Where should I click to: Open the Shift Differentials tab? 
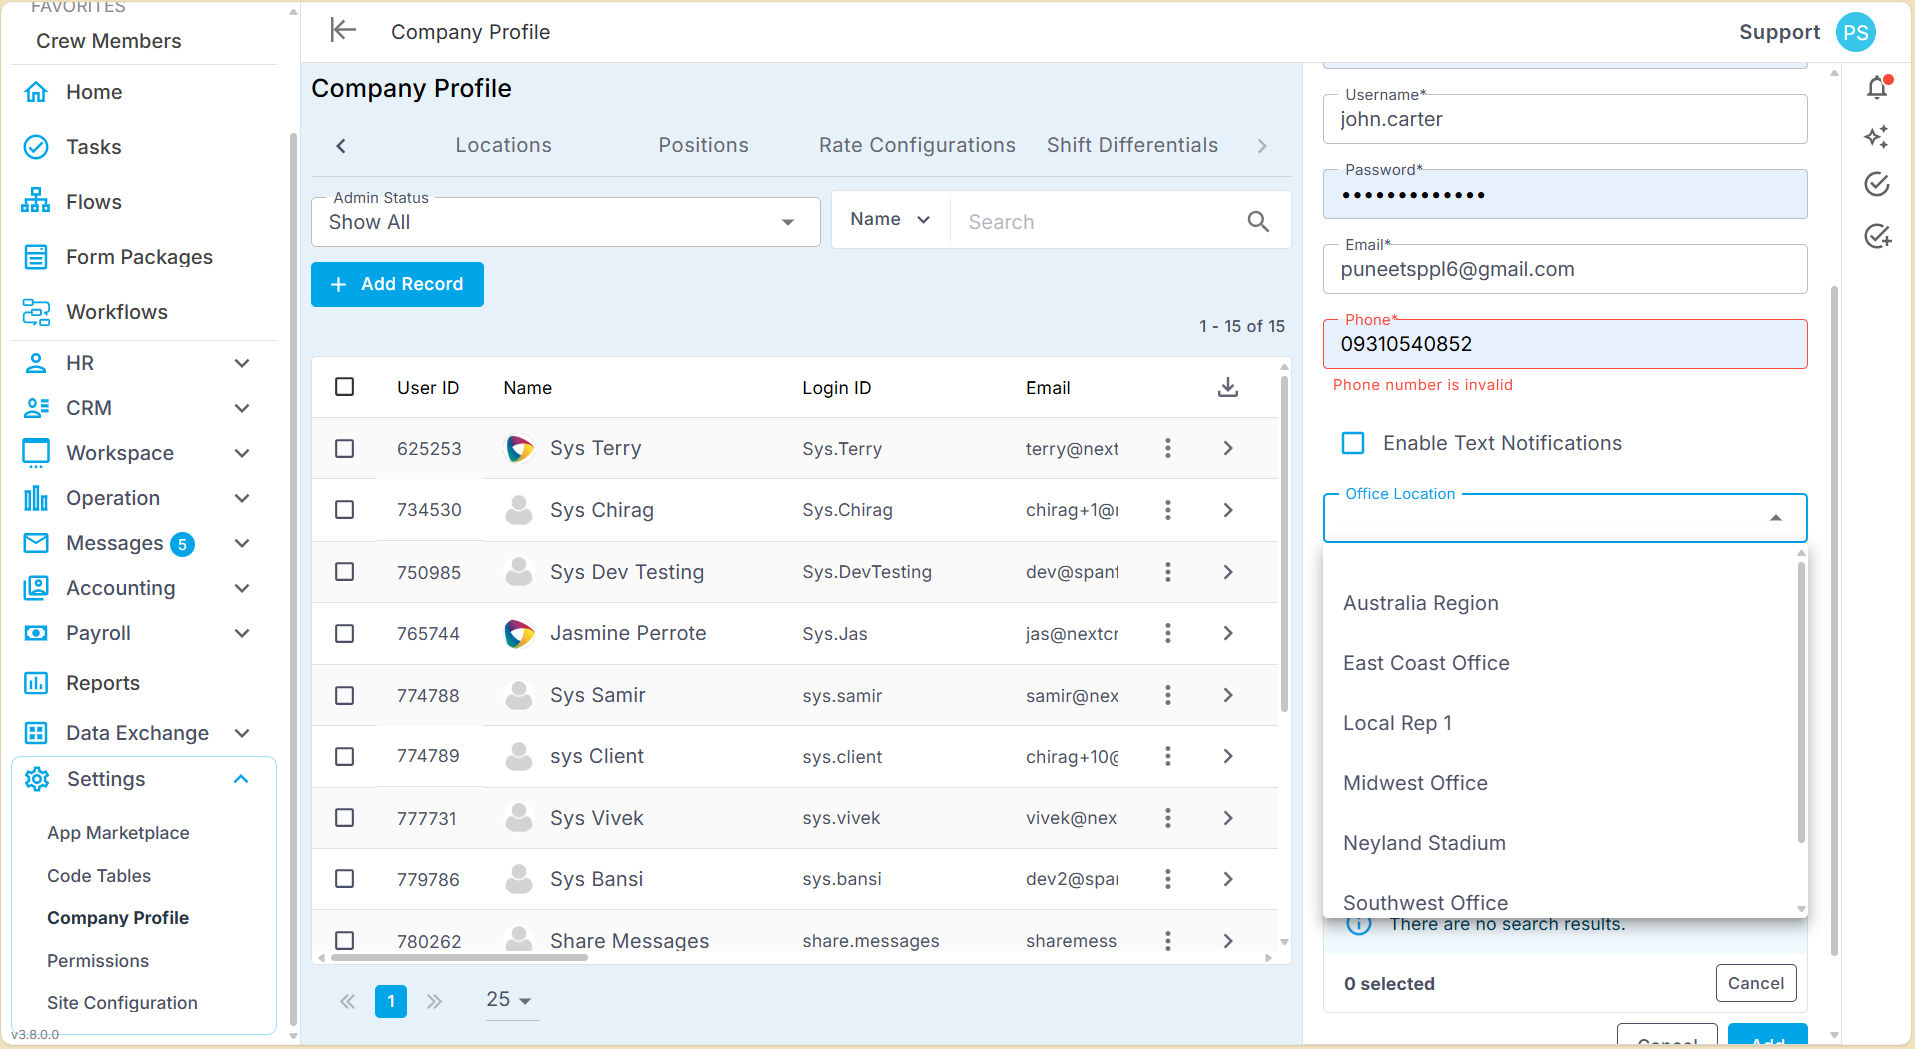pos(1132,145)
